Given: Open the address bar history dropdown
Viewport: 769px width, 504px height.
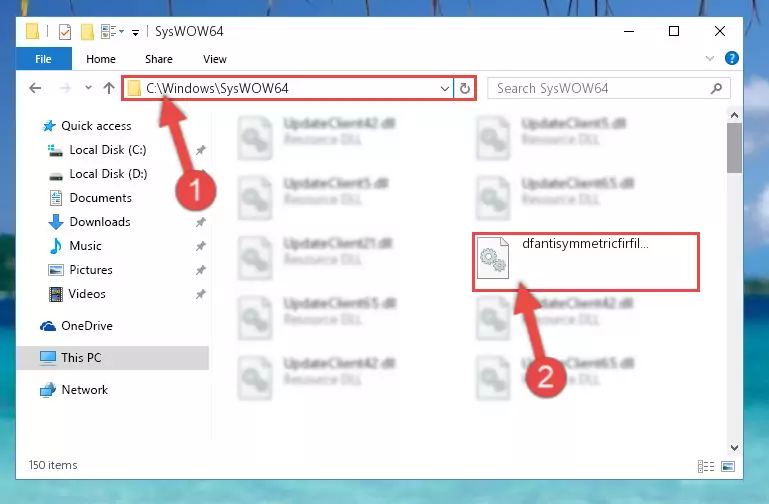Looking at the screenshot, I should point(444,89).
